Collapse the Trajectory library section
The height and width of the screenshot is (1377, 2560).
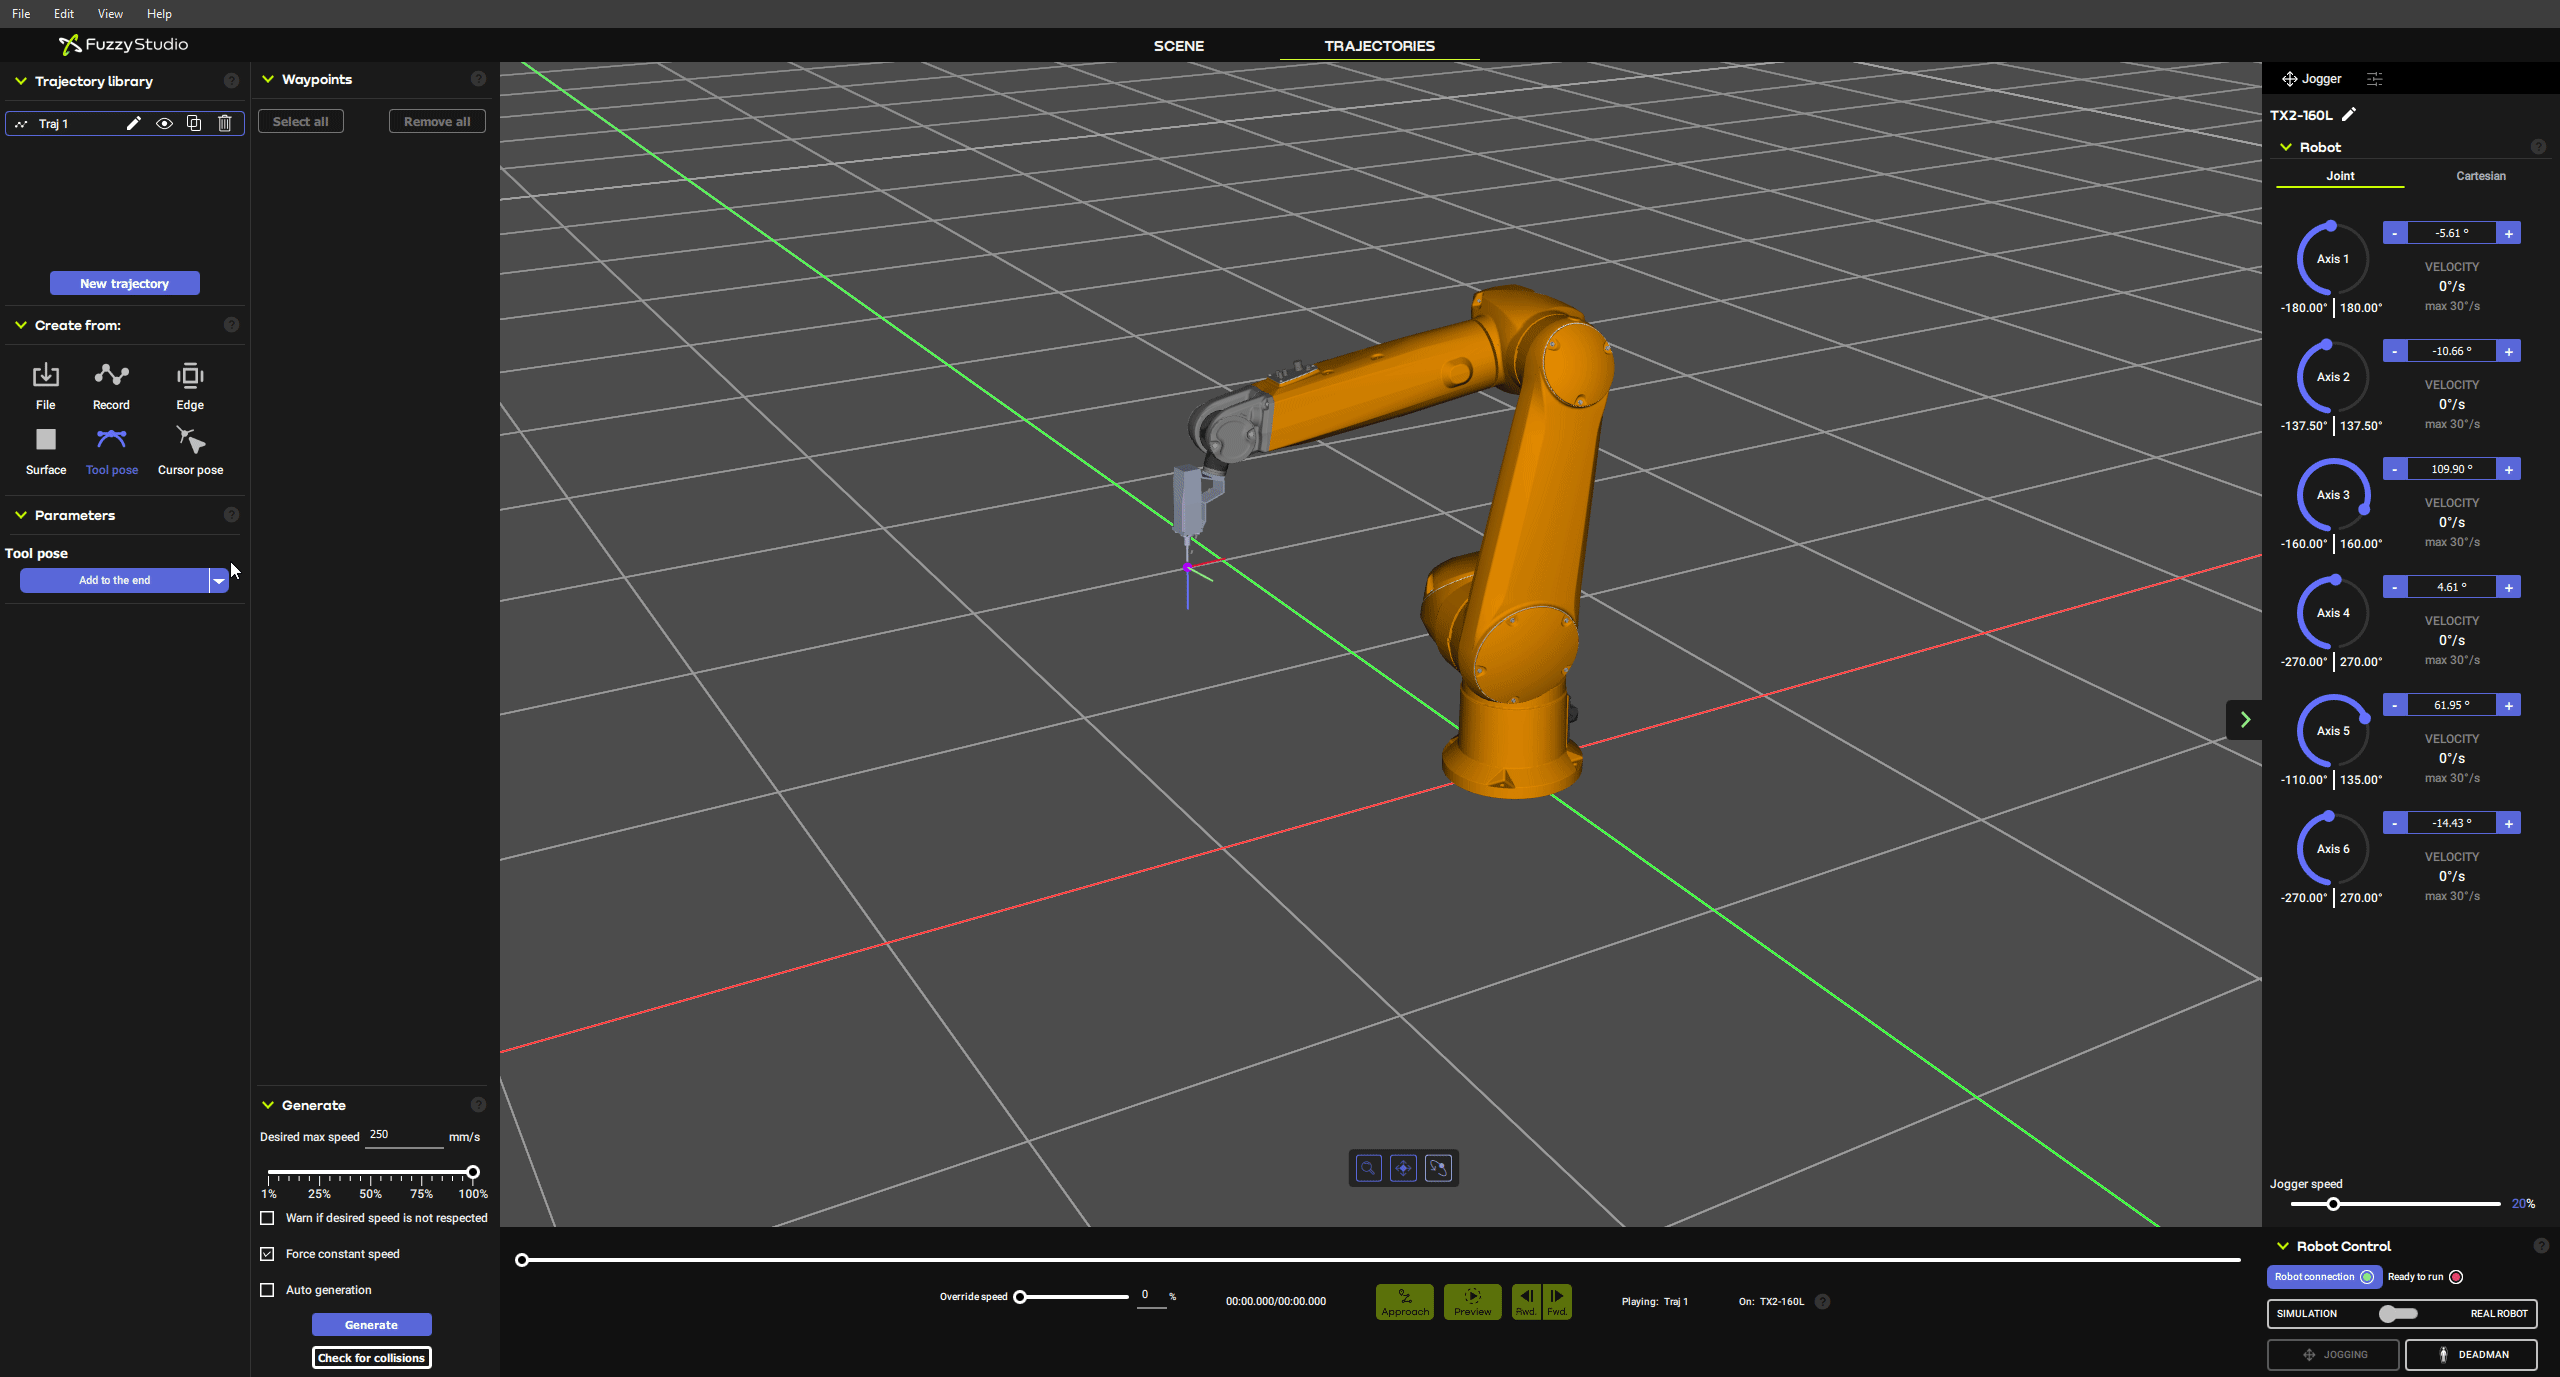[20, 81]
